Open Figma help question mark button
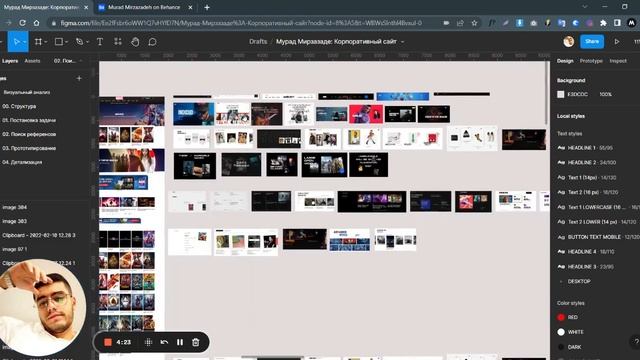 pyautogui.click(x=635, y=342)
